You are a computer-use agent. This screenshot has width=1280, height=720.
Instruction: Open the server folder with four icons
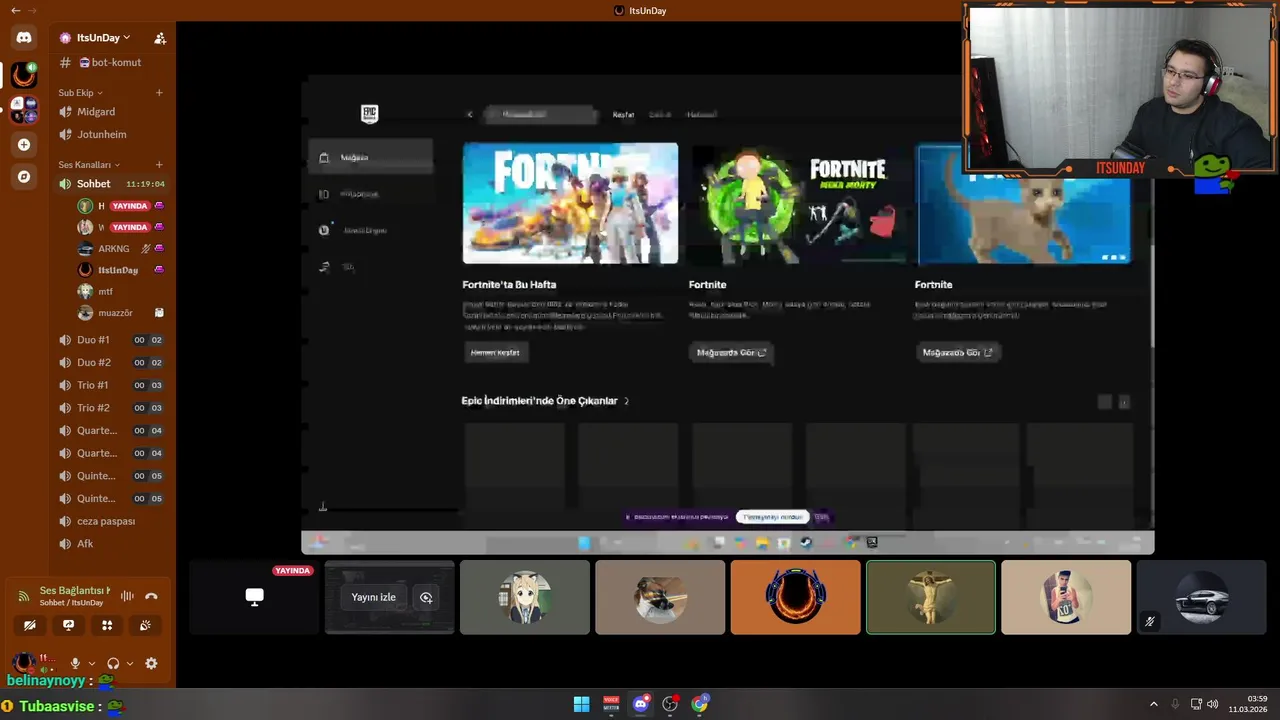[x=24, y=110]
